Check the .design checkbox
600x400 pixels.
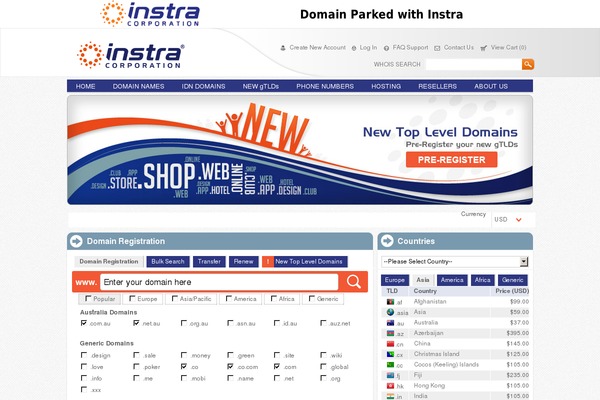84,355
